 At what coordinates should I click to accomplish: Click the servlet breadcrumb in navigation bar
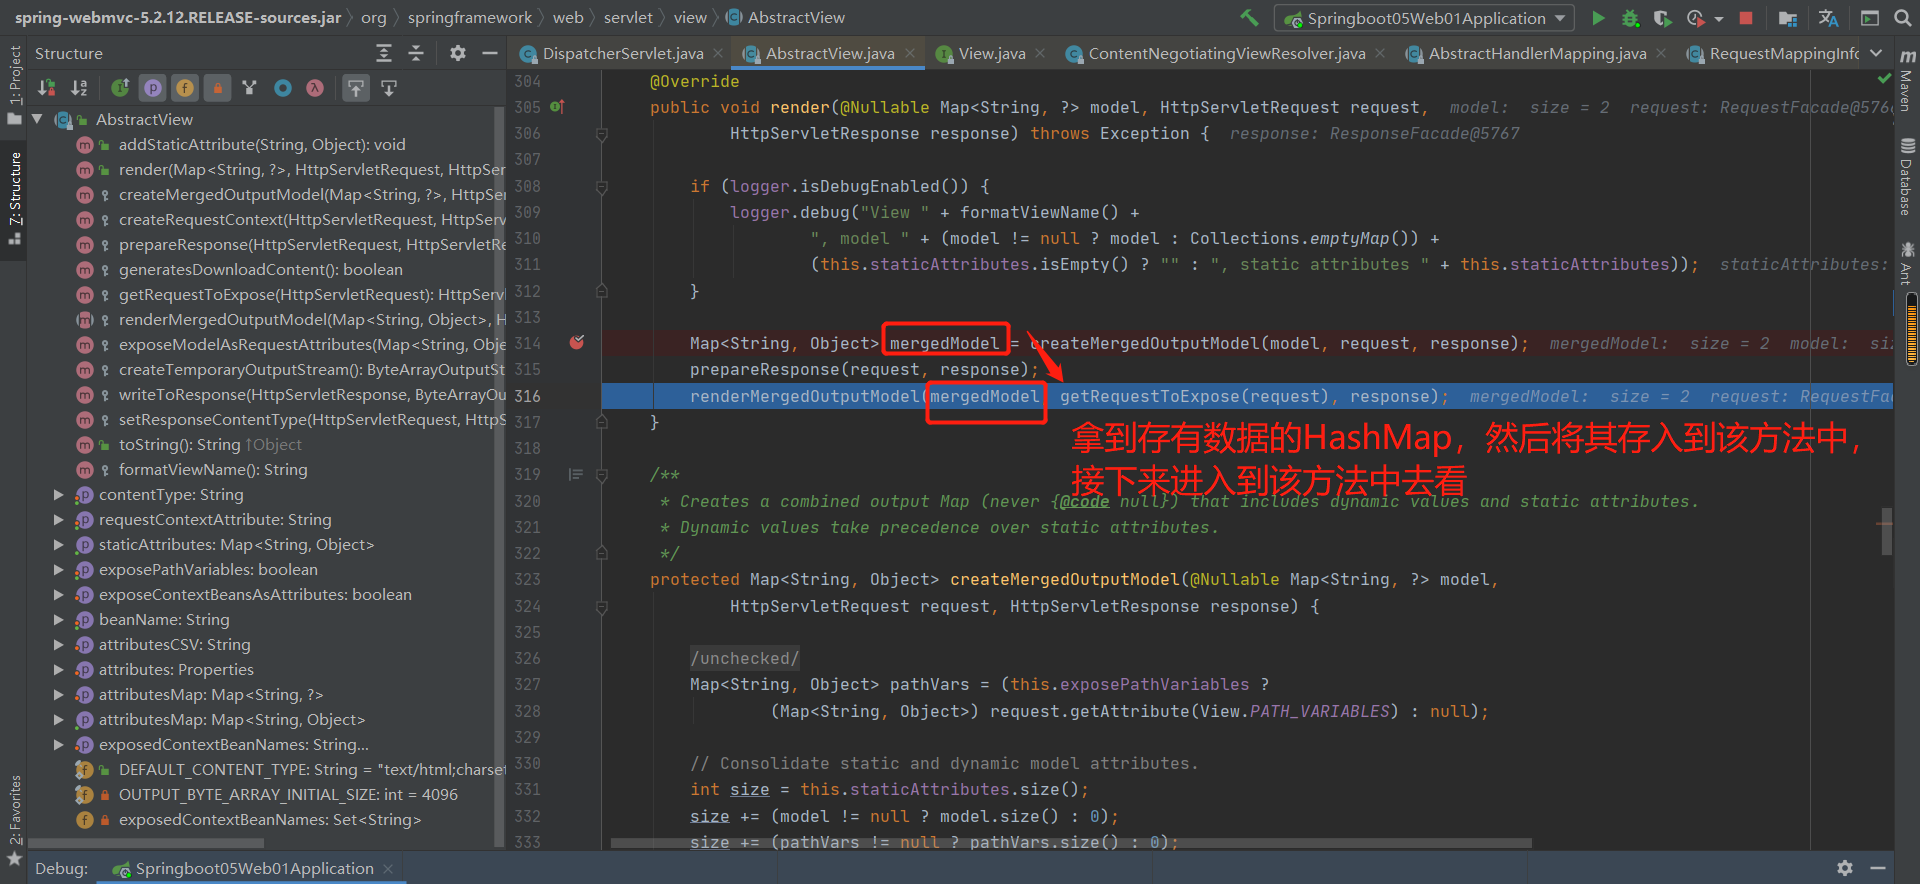[628, 17]
